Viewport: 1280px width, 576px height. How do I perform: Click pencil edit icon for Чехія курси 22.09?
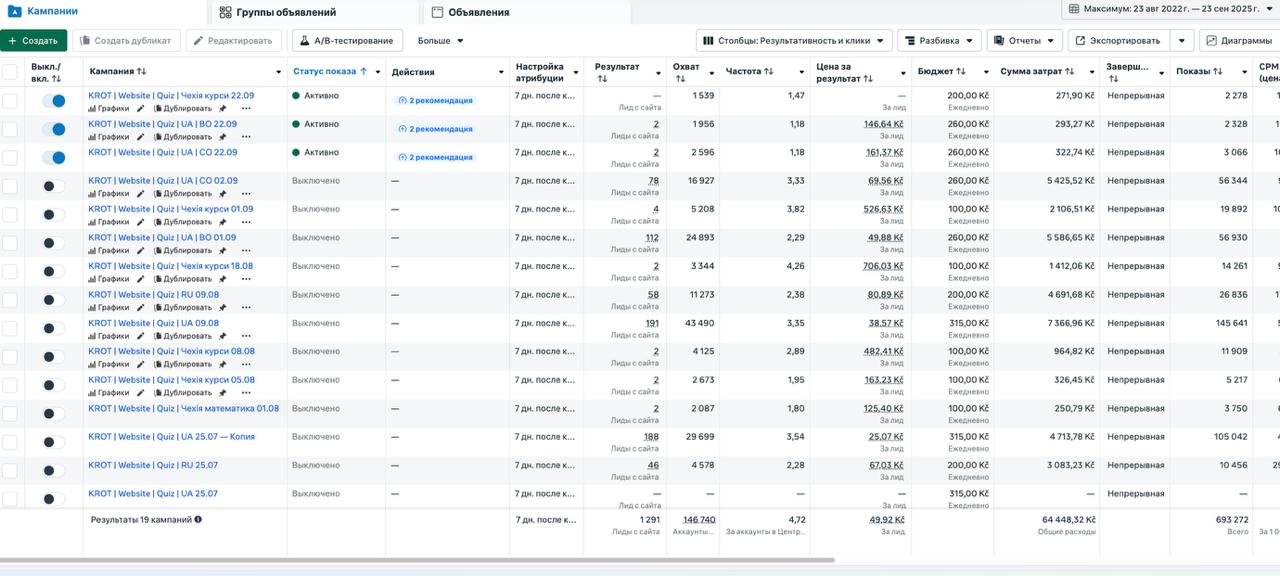pos(141,108)
